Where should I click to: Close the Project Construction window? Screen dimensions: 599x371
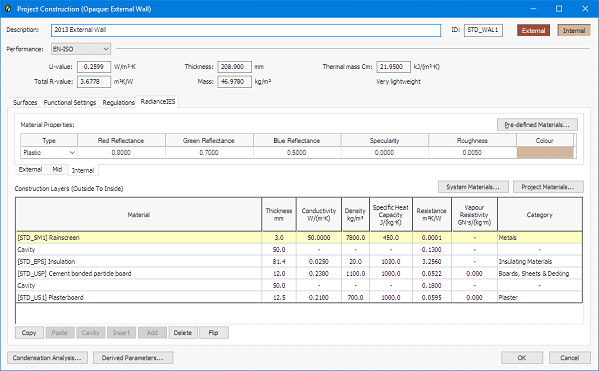coord(585,9)
